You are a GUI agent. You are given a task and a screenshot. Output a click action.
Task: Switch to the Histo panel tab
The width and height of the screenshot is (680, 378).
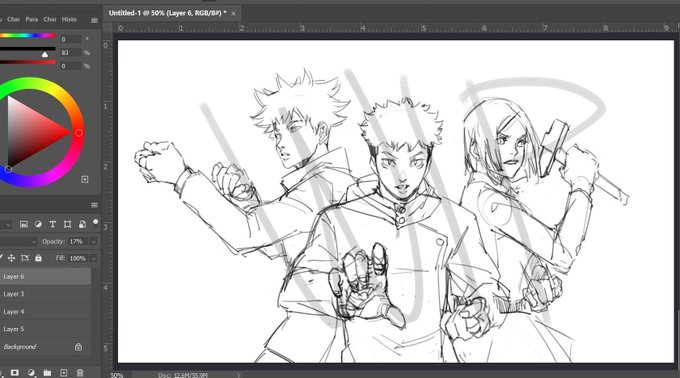[x=69, y=20]
